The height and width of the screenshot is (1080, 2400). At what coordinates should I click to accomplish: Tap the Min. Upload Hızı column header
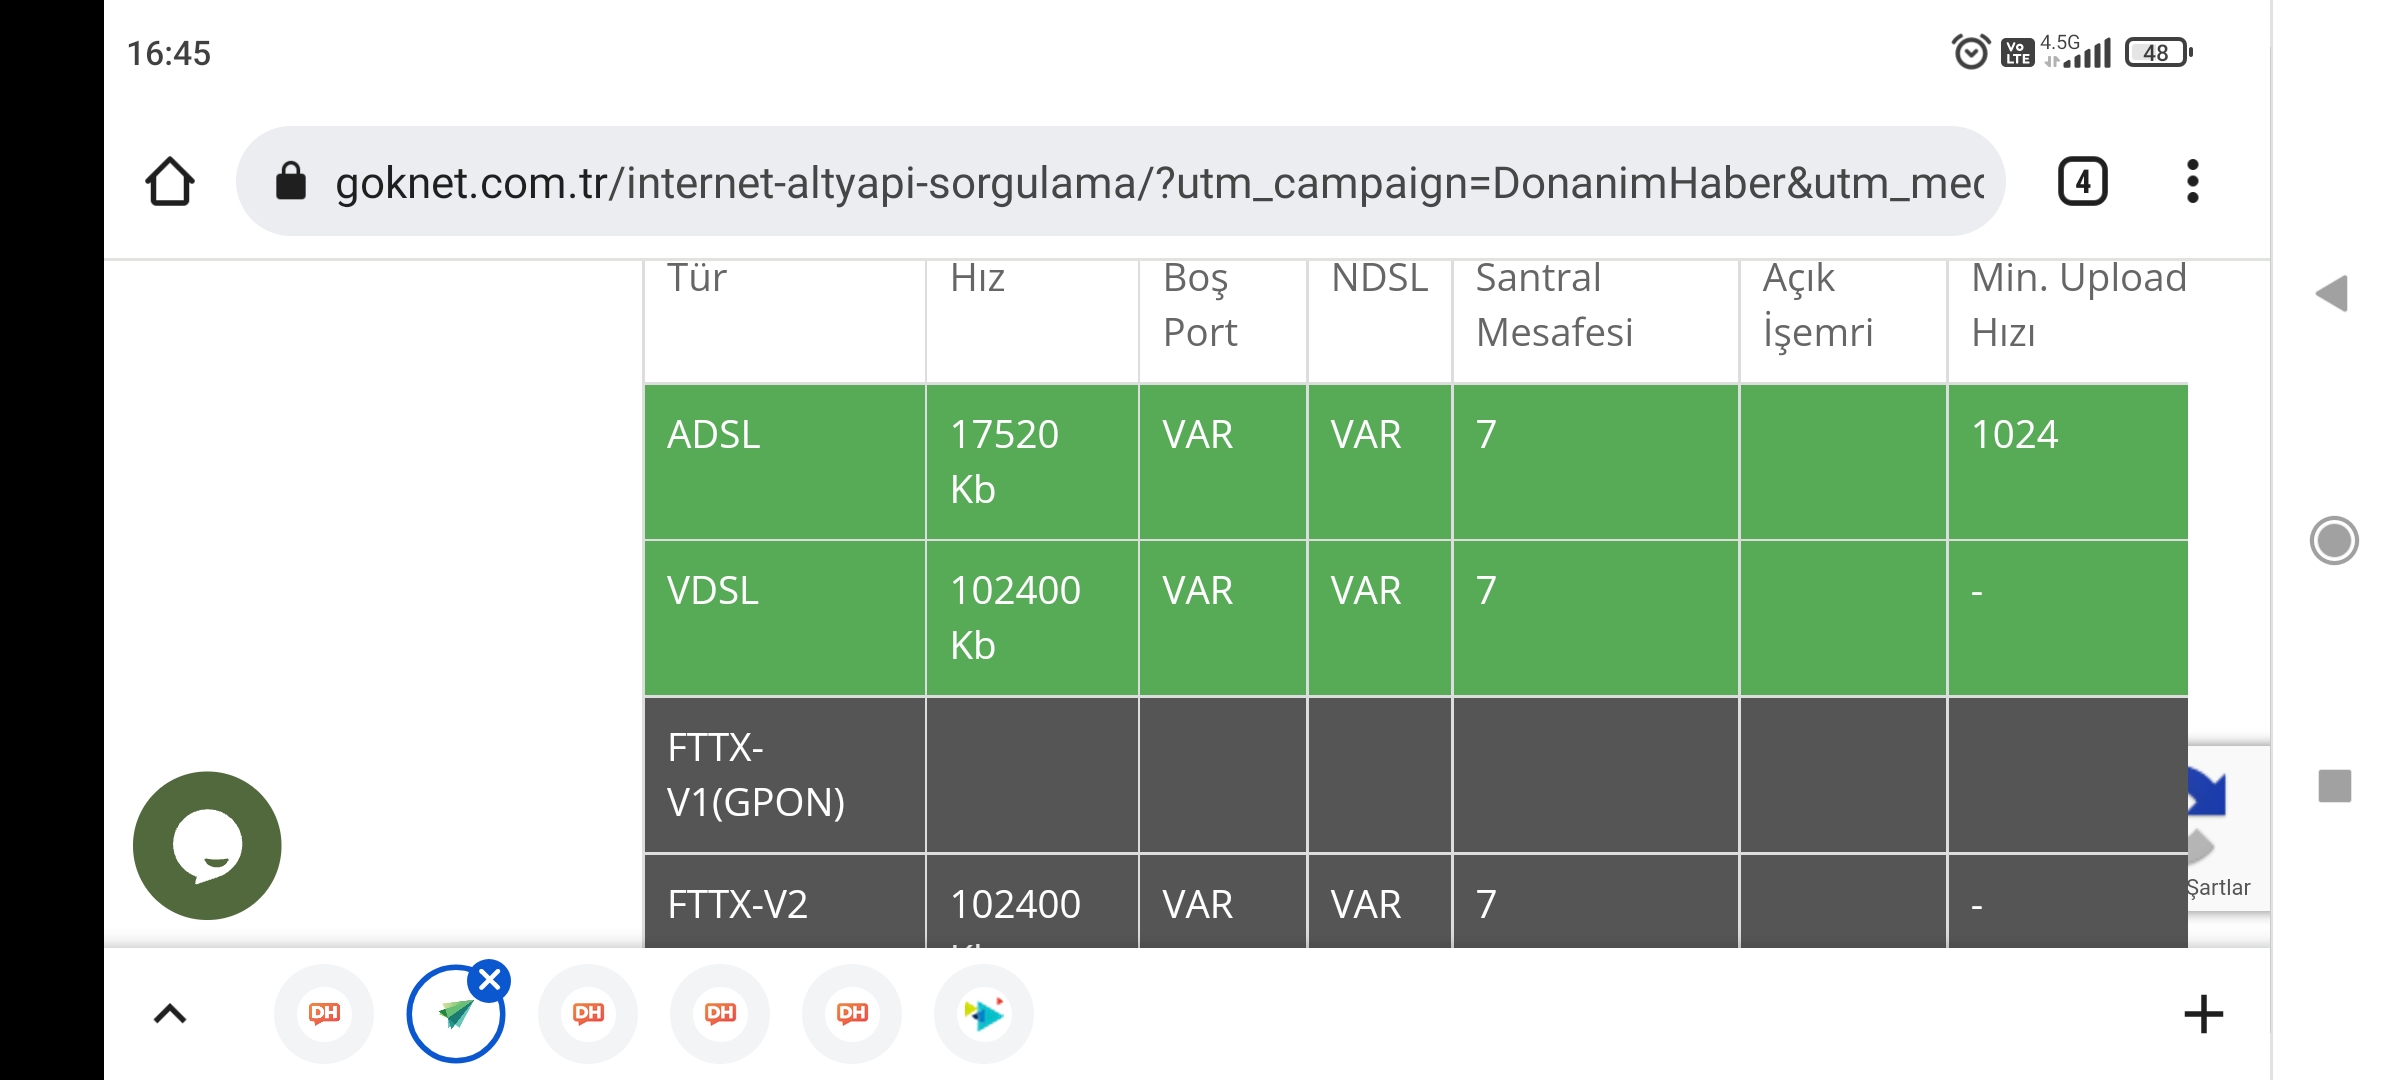[x=2078, y=305]
